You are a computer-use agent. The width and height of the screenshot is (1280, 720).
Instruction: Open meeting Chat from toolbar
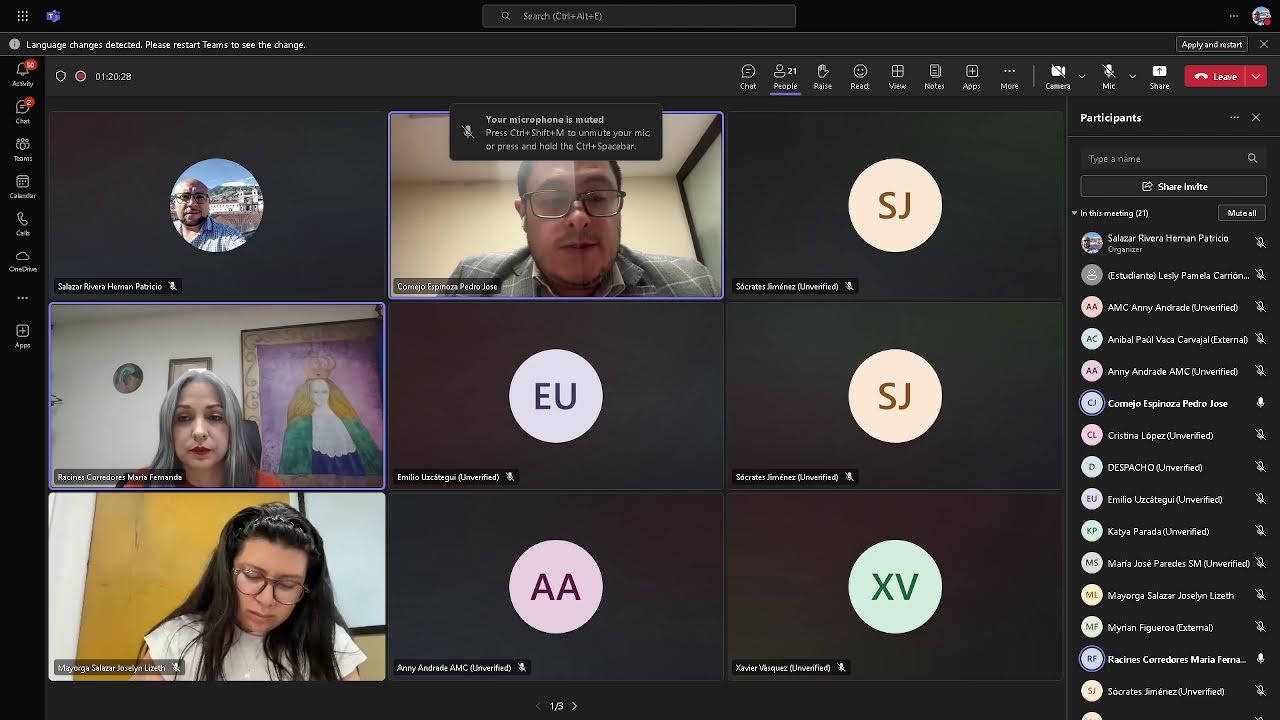tap(748, 76)
